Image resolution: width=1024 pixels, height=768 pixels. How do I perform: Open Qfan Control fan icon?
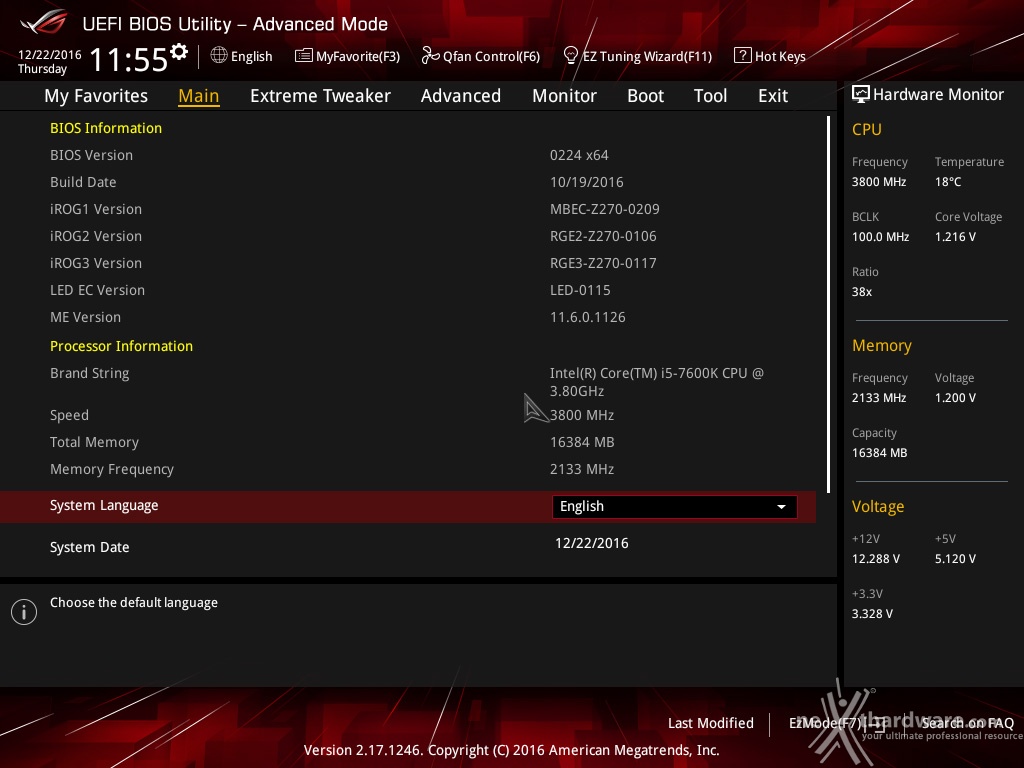click(x=430, y=56)
